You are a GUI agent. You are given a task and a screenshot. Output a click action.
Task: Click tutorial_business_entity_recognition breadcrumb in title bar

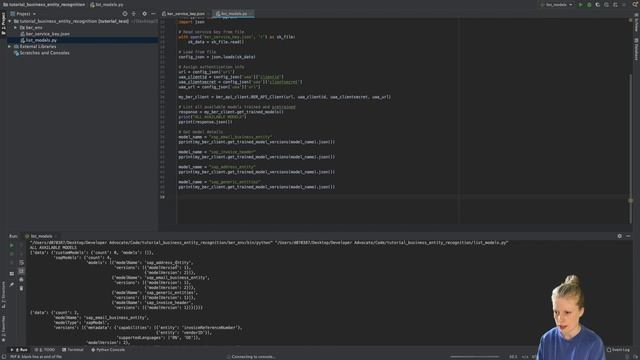click(44, 5)
